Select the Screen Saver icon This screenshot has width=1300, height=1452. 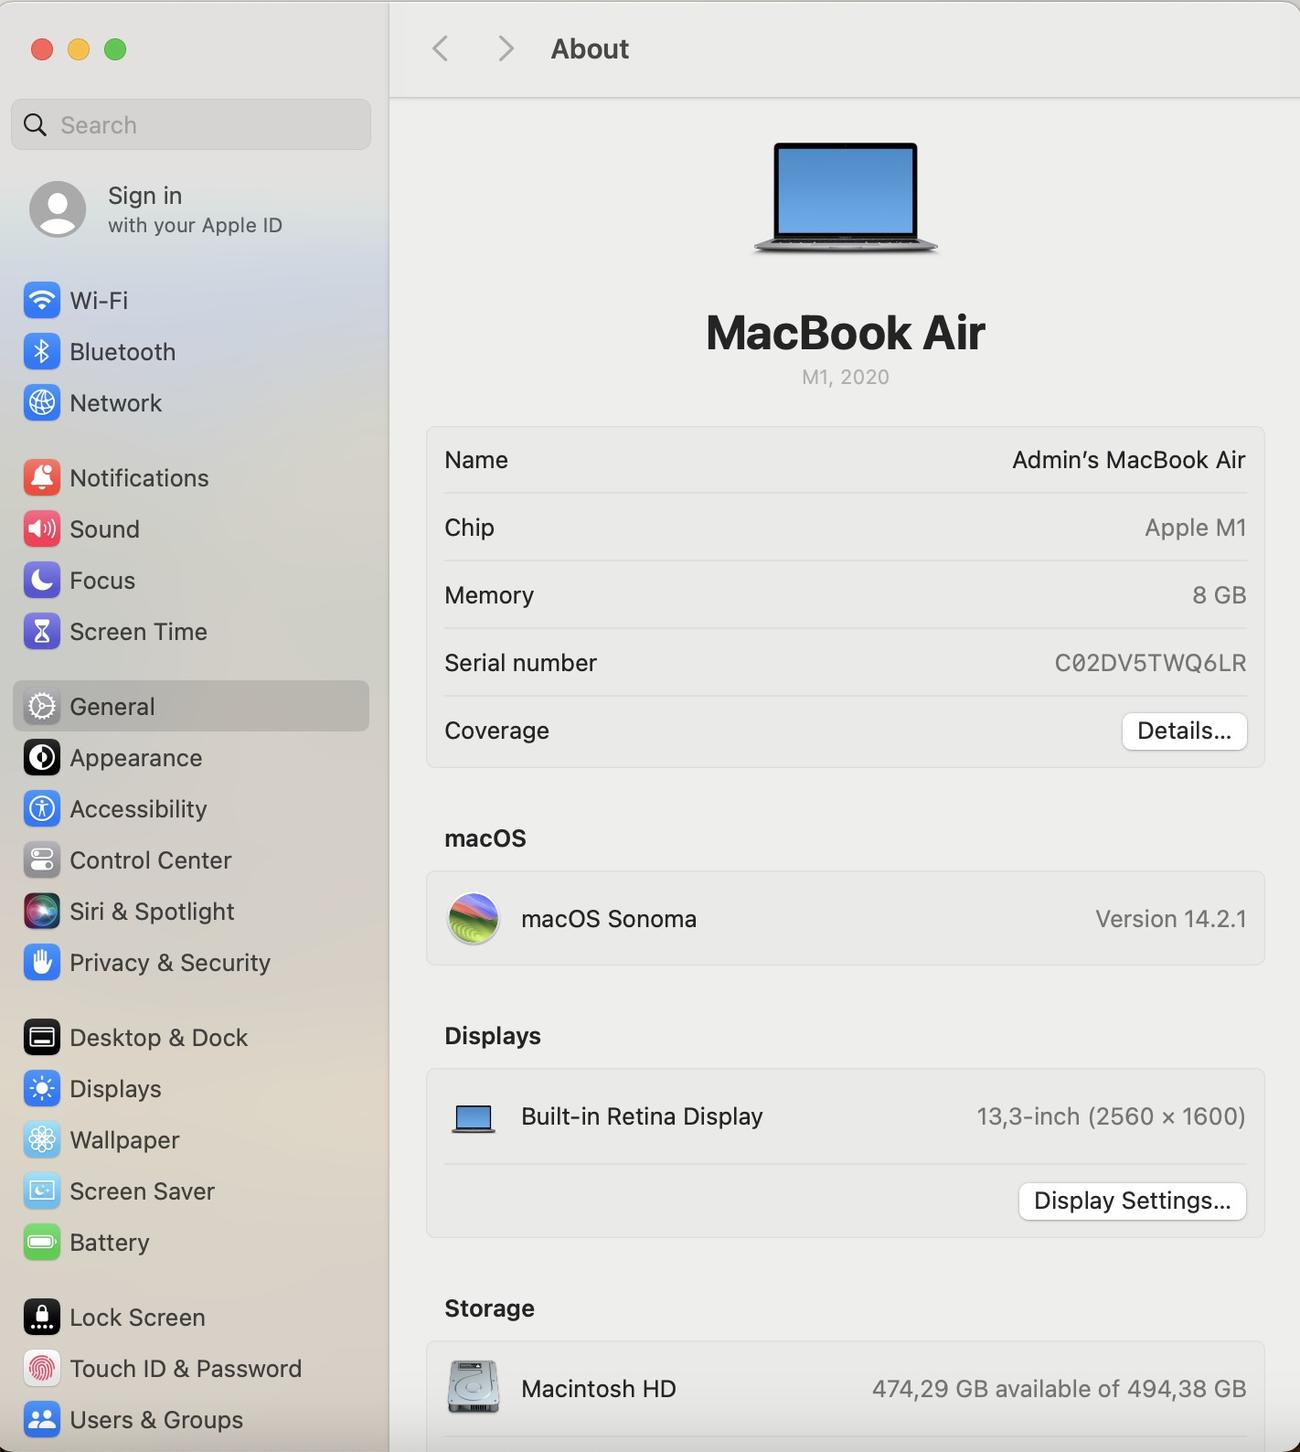pos(42,1191)
